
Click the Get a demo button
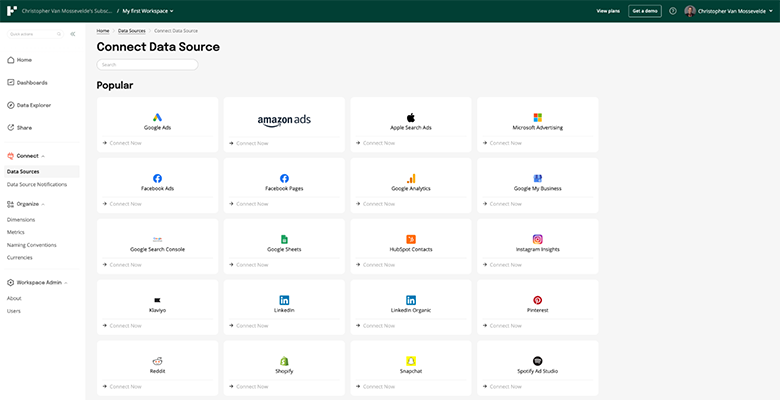click(645, 11)
